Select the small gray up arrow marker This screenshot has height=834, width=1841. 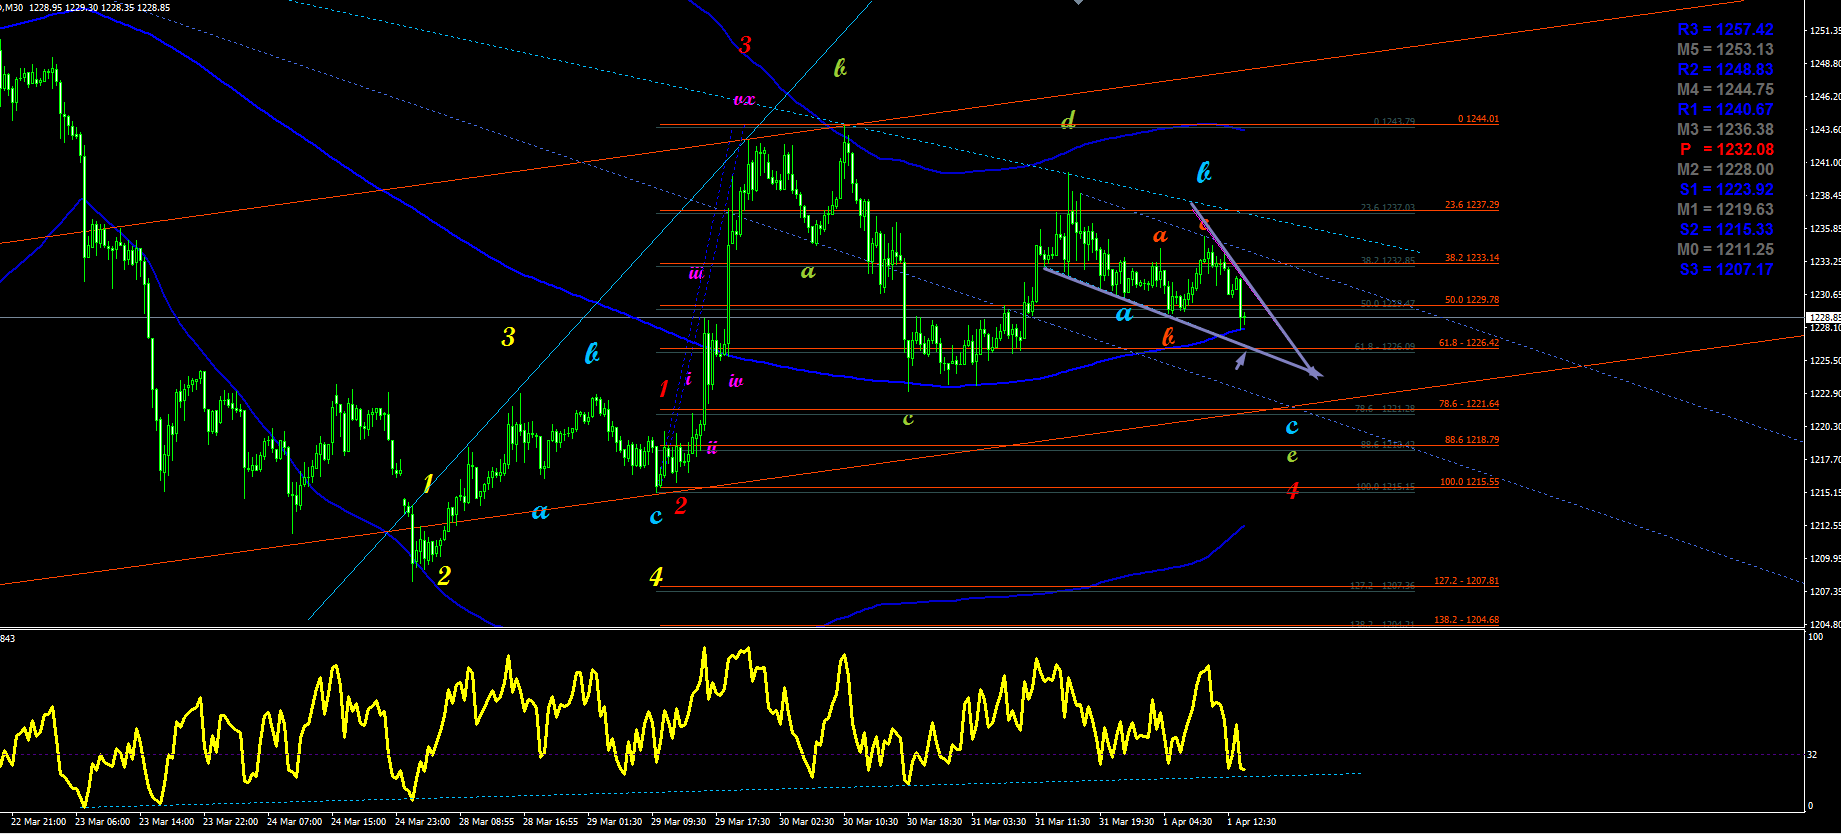(x=1240, y=360)
